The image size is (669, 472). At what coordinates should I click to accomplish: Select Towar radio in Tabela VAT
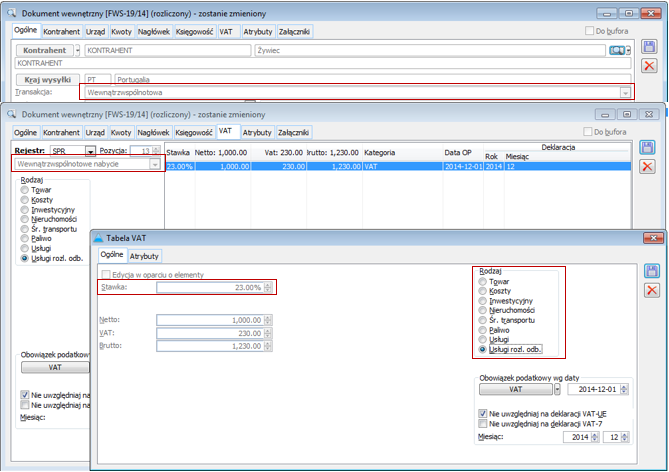[x=483, y=282]
